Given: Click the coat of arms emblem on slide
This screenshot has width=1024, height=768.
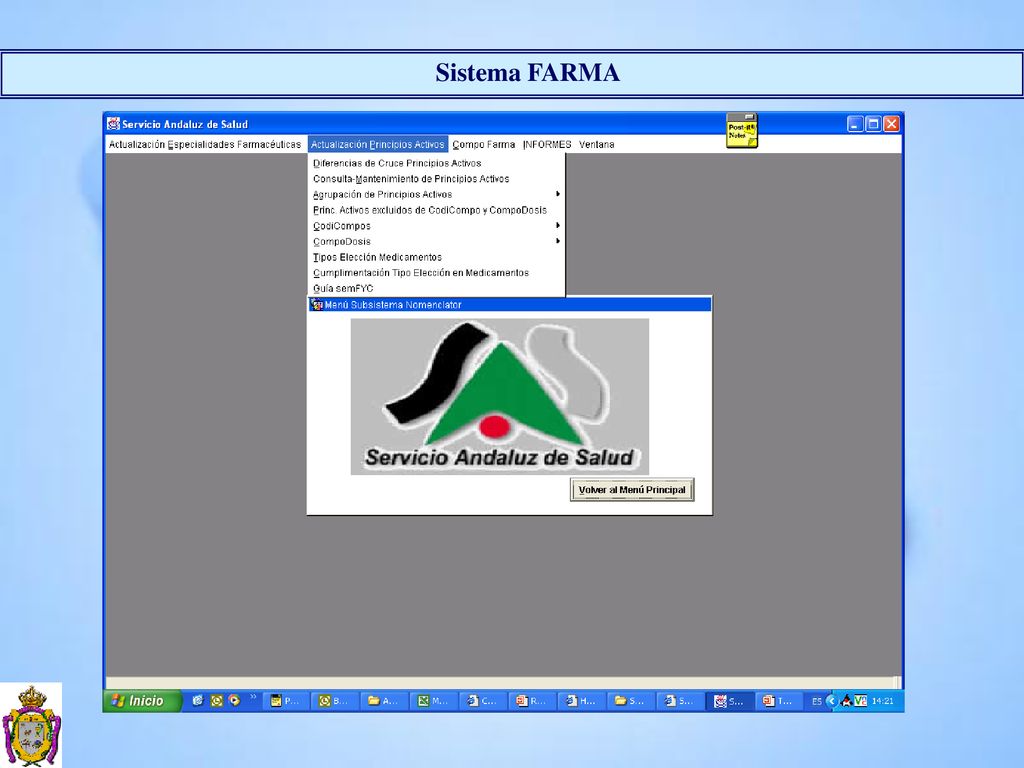Looking at the screenshot, I should coord(31,726).
